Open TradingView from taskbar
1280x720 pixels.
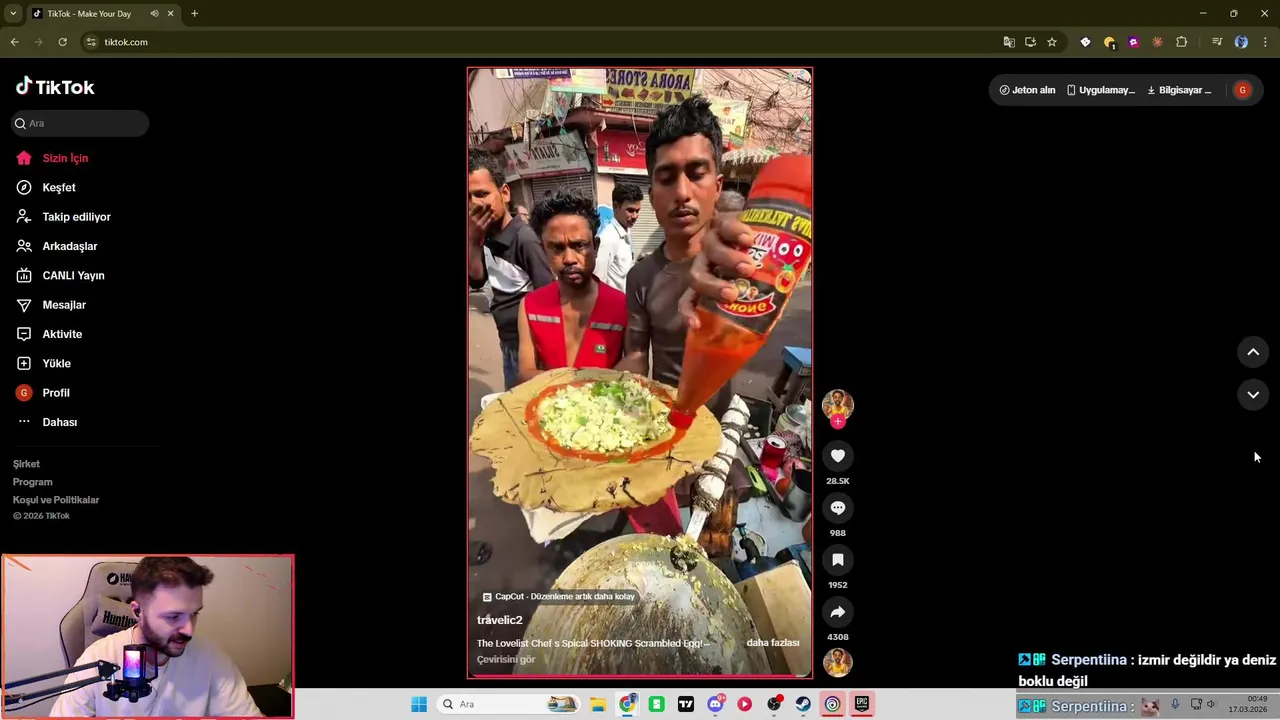[x=686, y=704]
